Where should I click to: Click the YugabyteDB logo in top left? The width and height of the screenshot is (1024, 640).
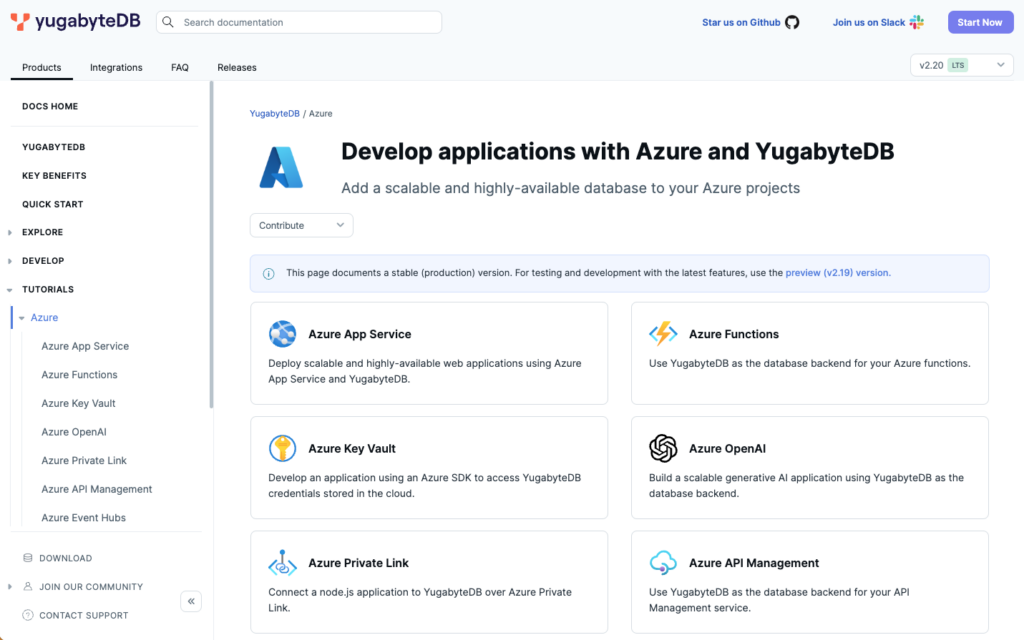(75, 20)
